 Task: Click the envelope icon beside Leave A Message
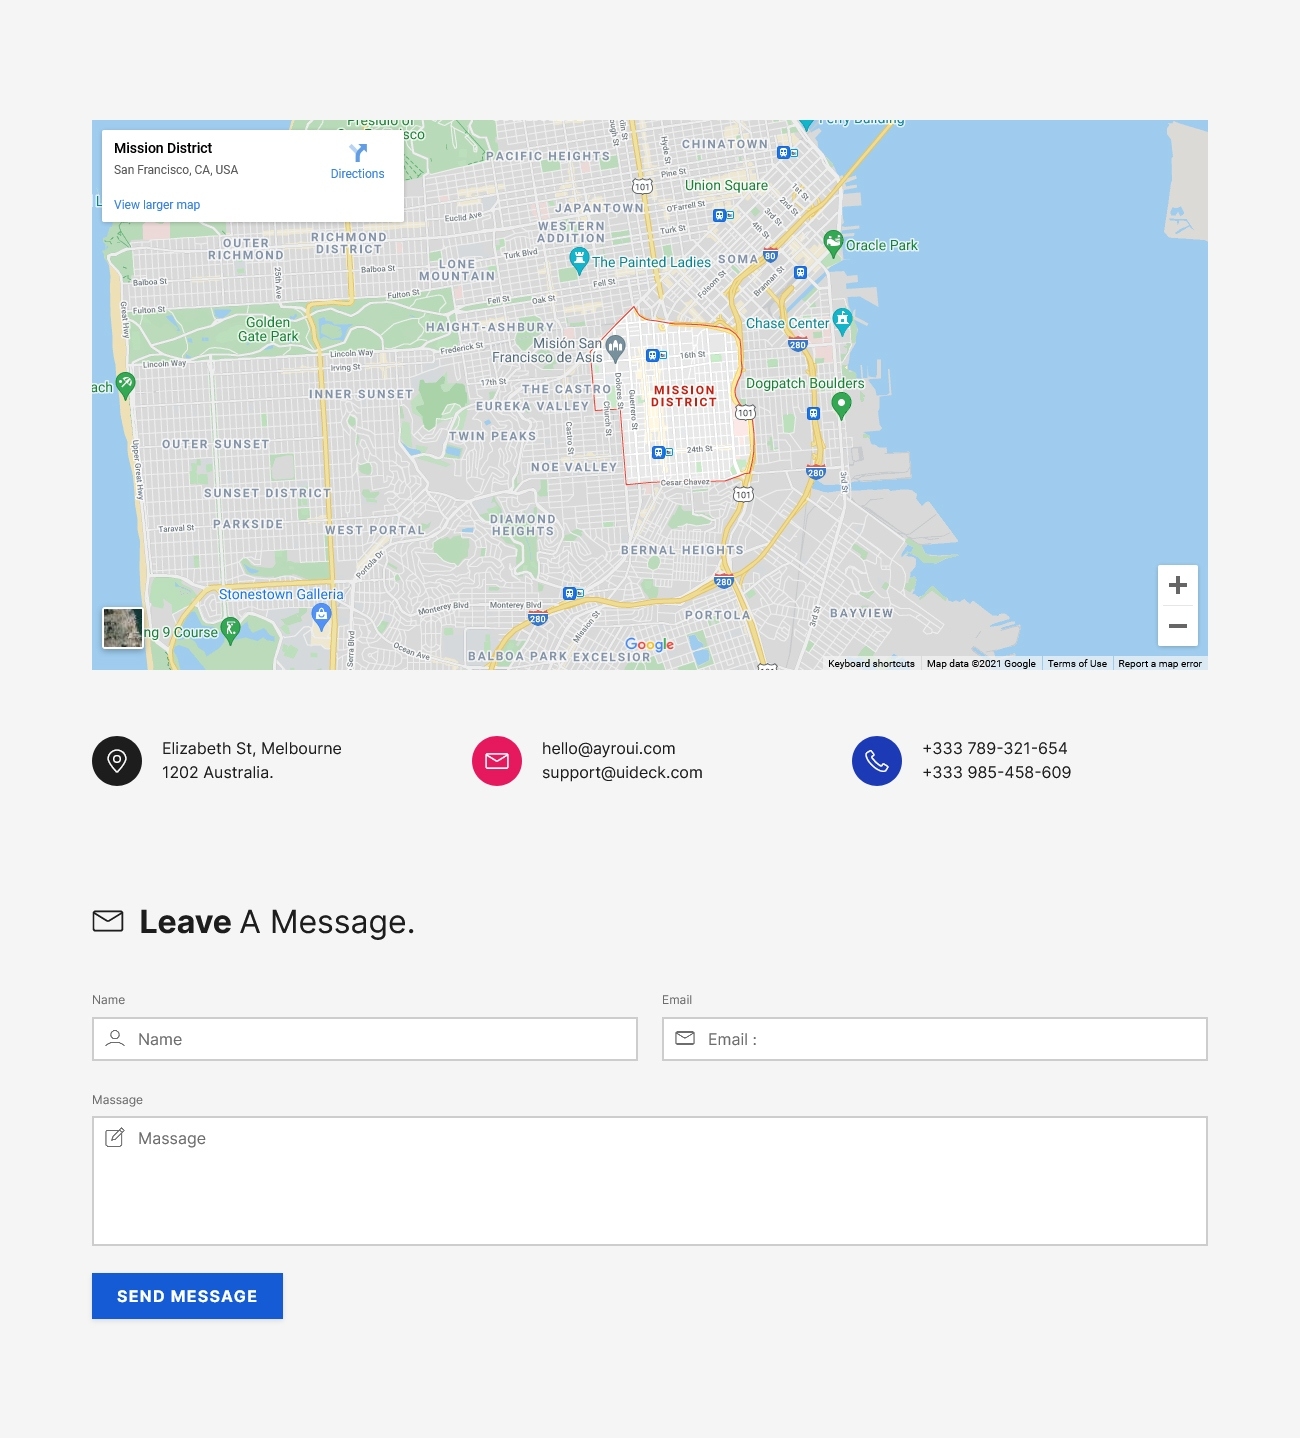click(x=108, y=921)
